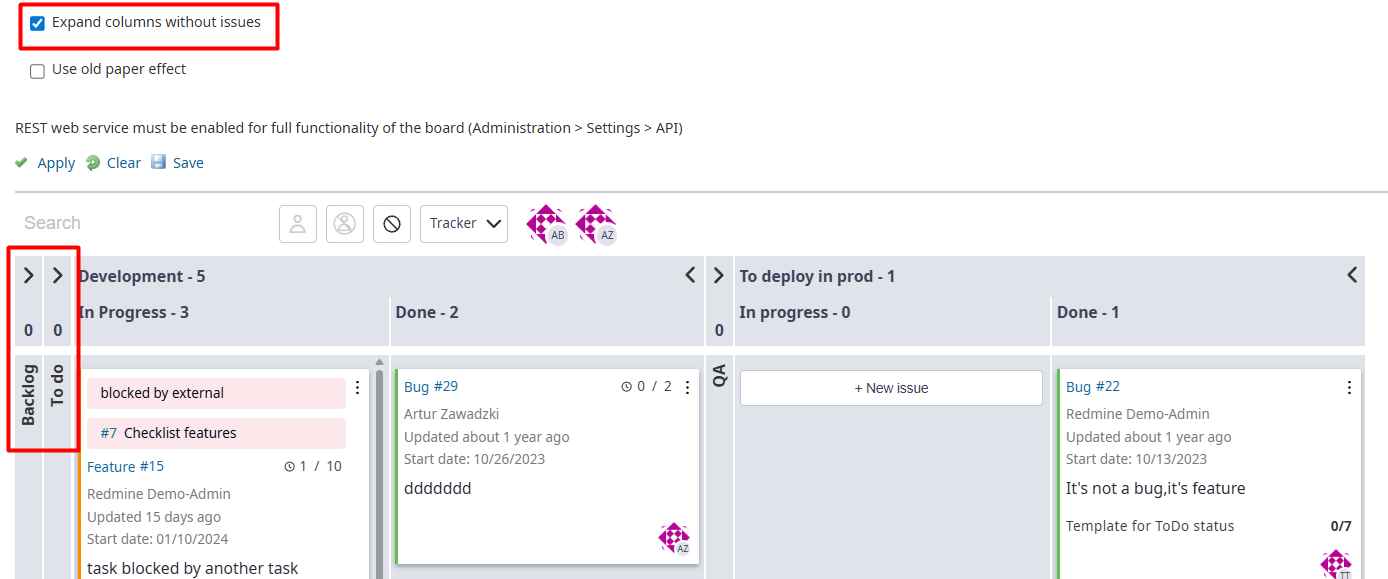Click the board Search field

140,223
